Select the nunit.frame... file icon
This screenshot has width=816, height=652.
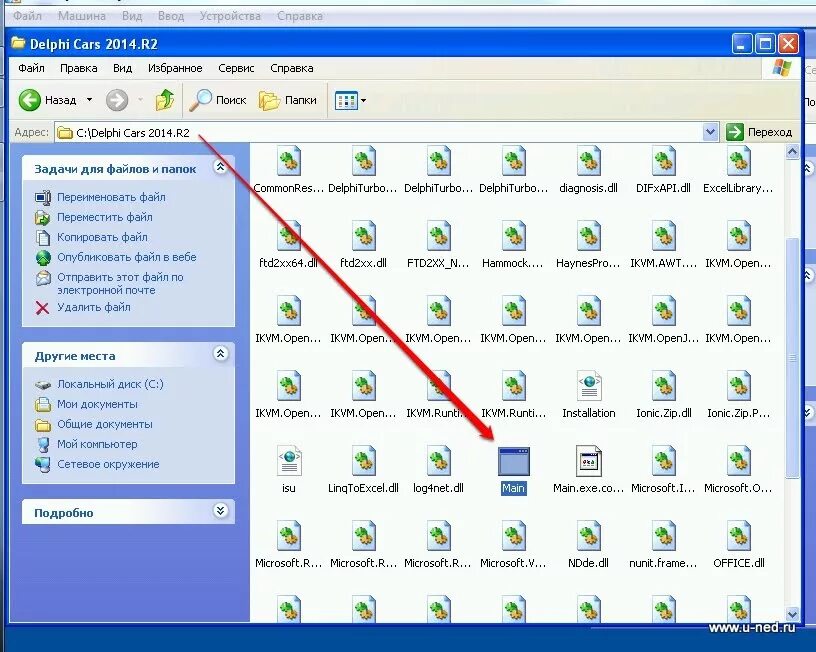click(664, 536)
